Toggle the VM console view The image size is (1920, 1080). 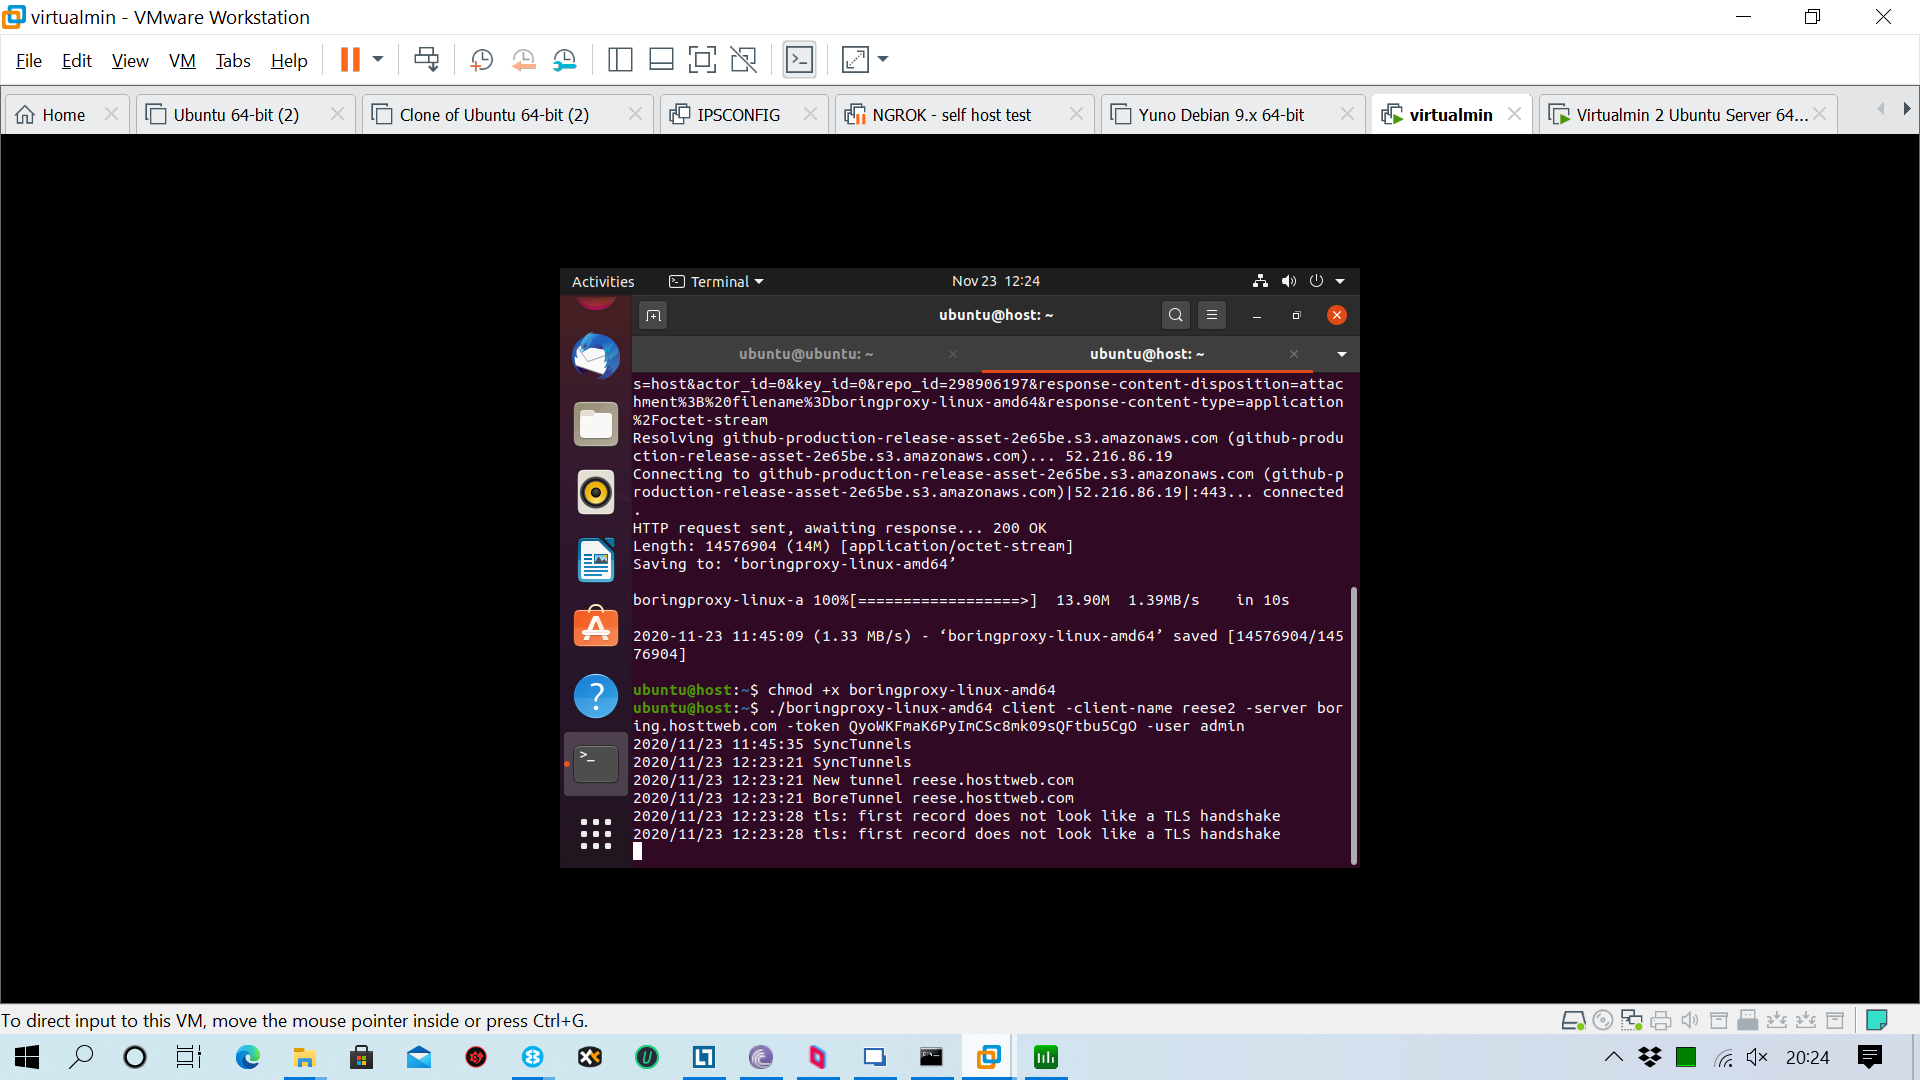tap(799, 60)
